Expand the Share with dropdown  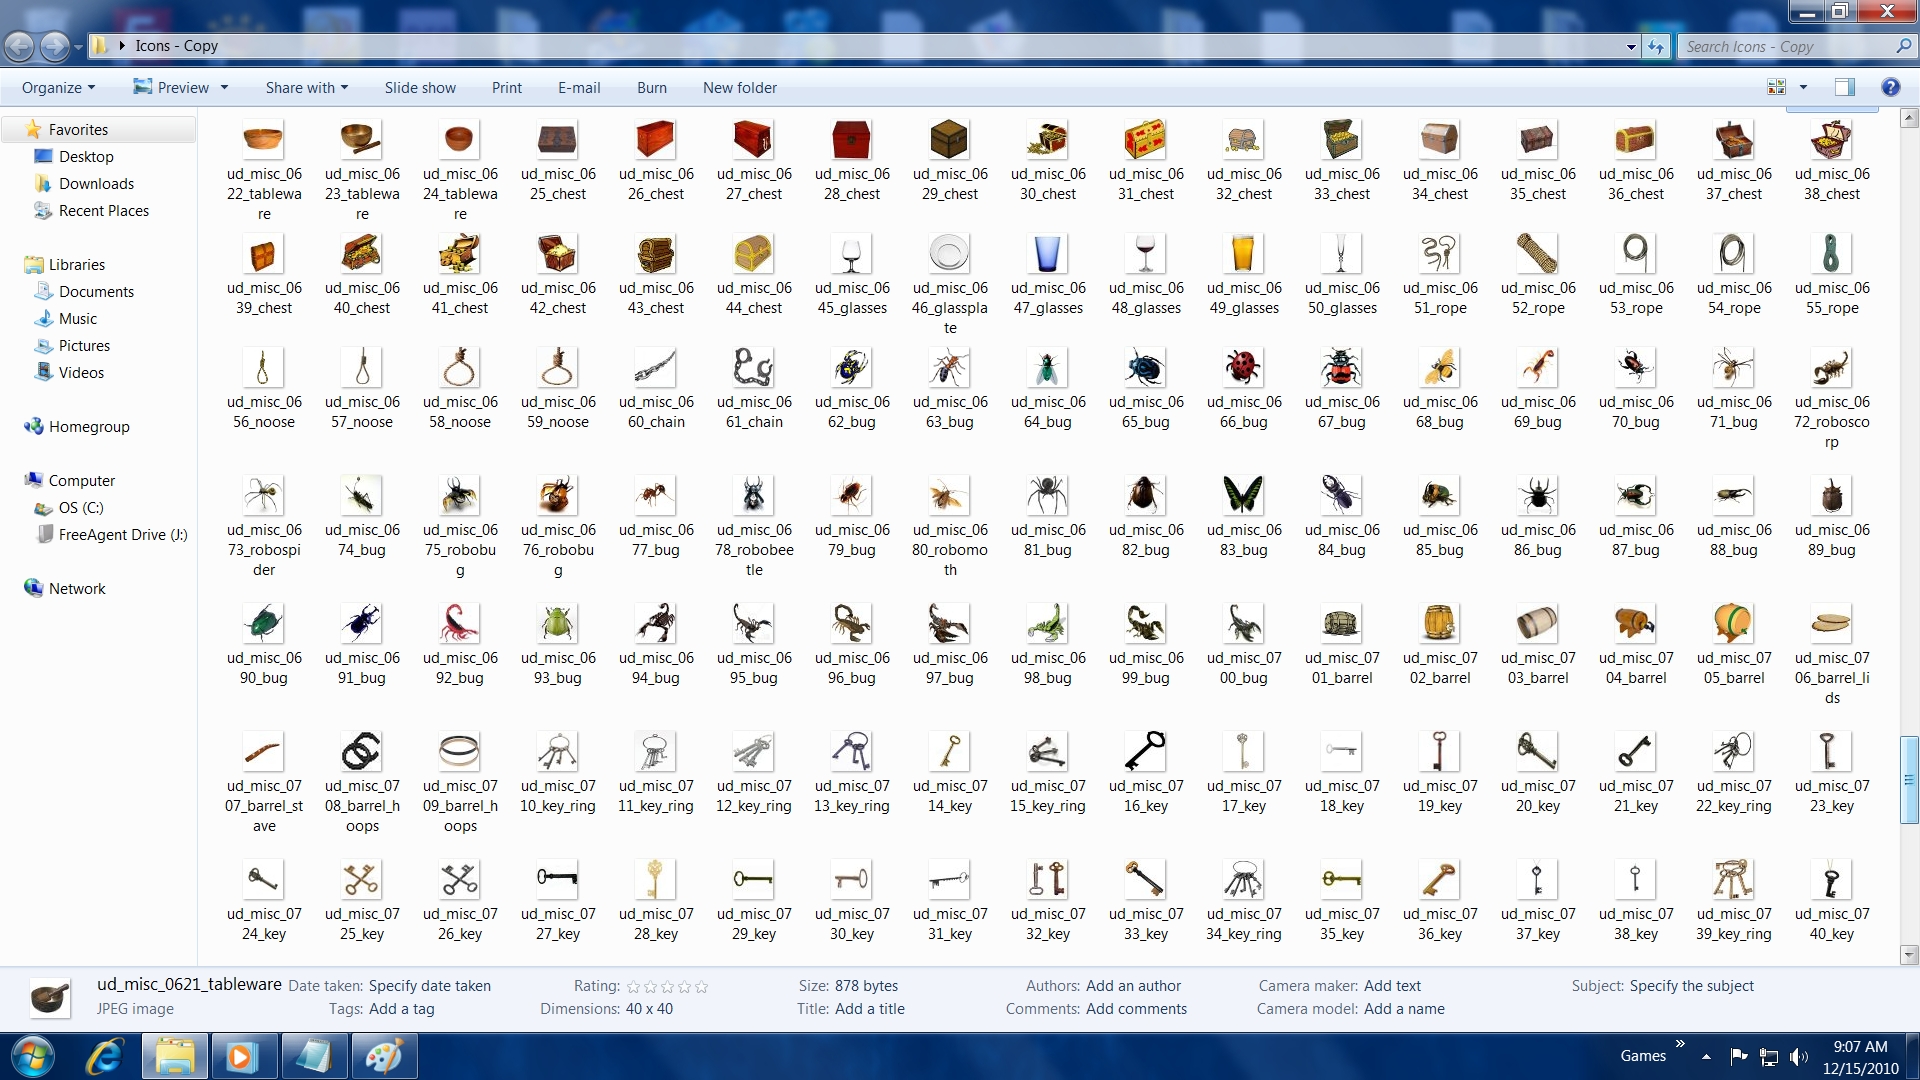coord(306,87)
